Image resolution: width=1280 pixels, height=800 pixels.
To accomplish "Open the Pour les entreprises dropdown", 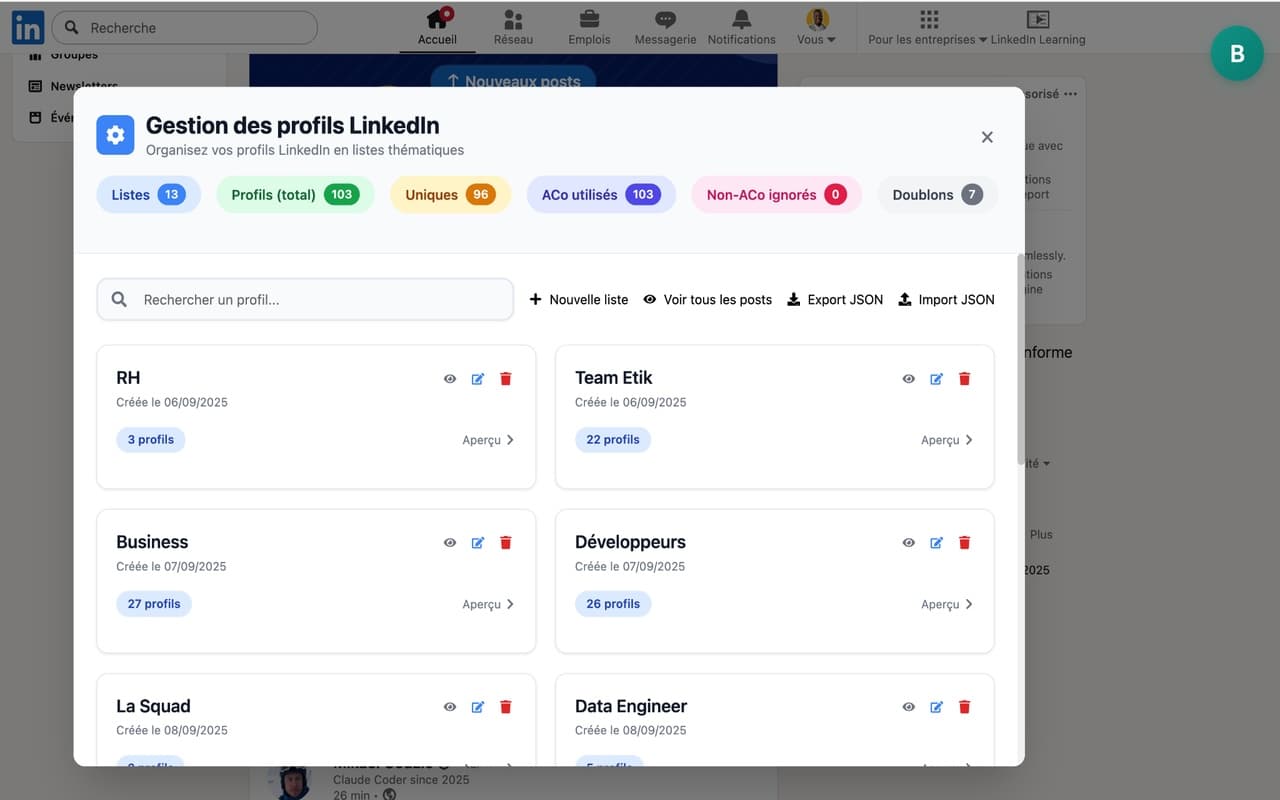I will [928, 28].
